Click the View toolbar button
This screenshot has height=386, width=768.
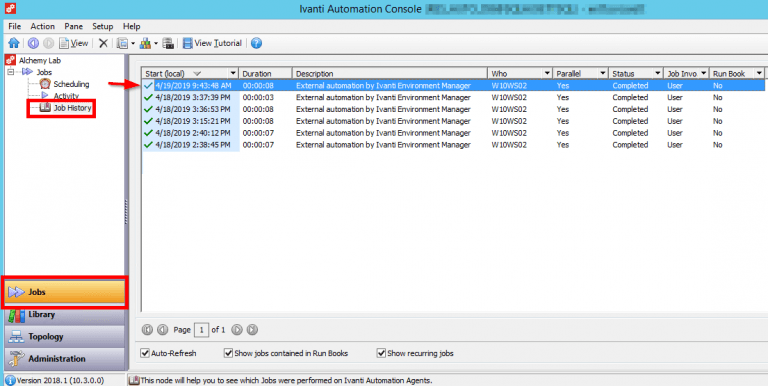tap(73, 43)
